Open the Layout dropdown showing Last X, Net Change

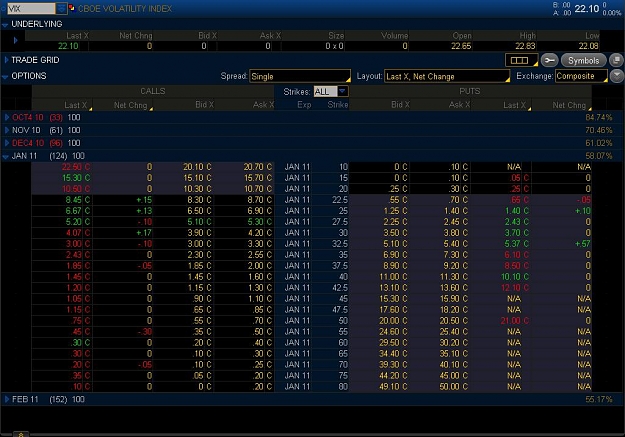(x=447, y=76)
